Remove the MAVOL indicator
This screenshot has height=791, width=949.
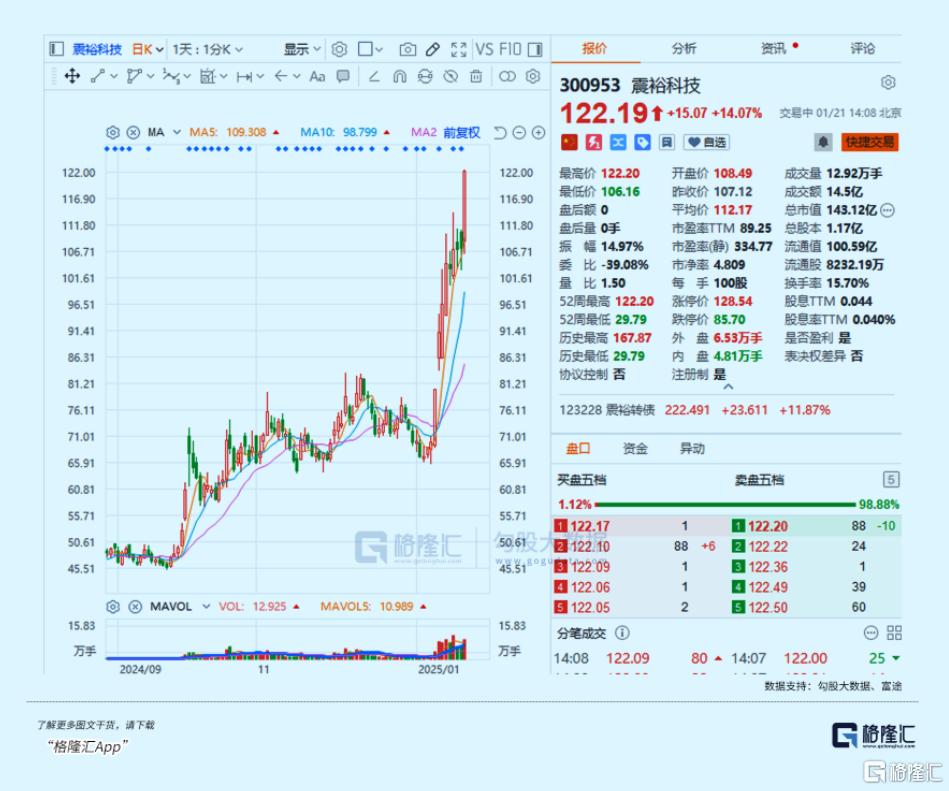pos(136,606)
